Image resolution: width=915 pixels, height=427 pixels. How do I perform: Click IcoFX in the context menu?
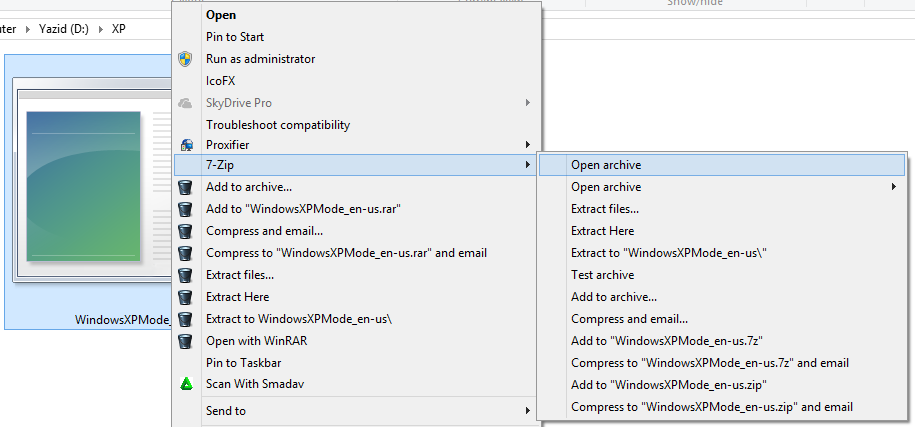pos(221,81)
